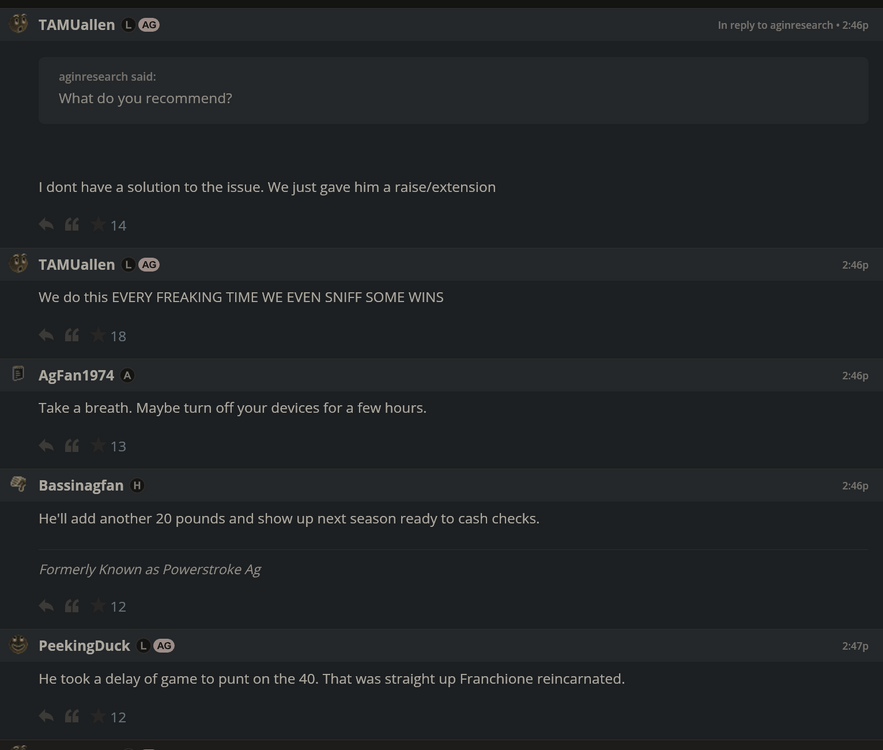This screenshot has height=750, width=883.
Task: Reply to PeekingDuck's Franchione comment
Action: pos(46,716)
